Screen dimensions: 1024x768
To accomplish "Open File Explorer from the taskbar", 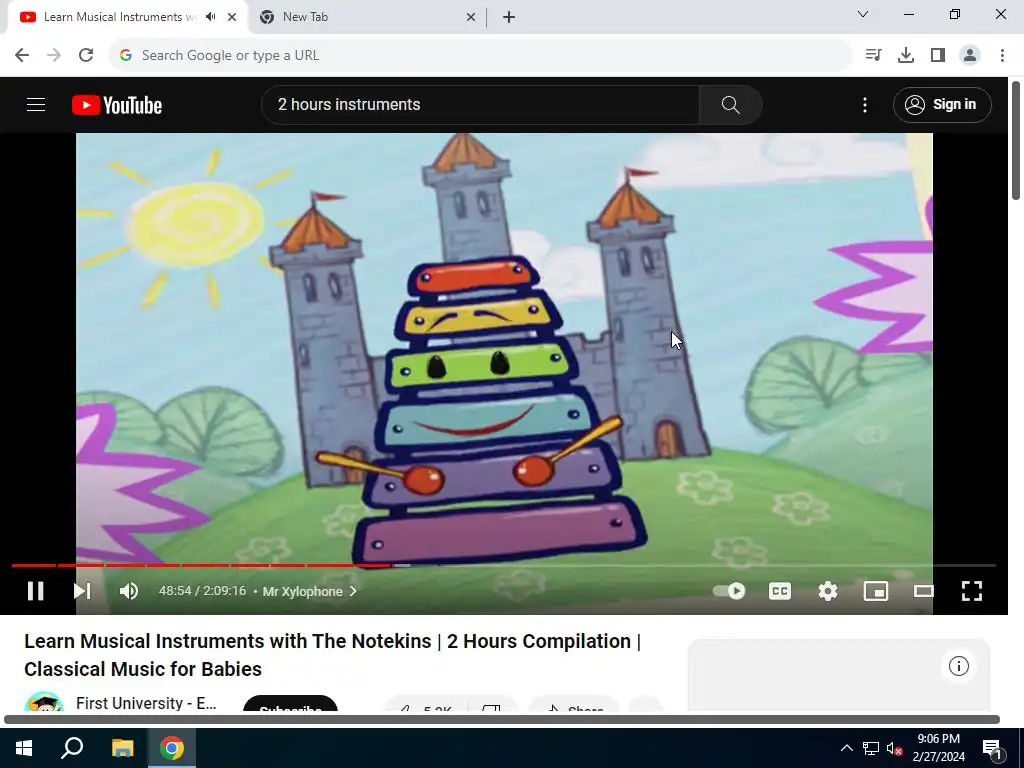I will (122, 748).
